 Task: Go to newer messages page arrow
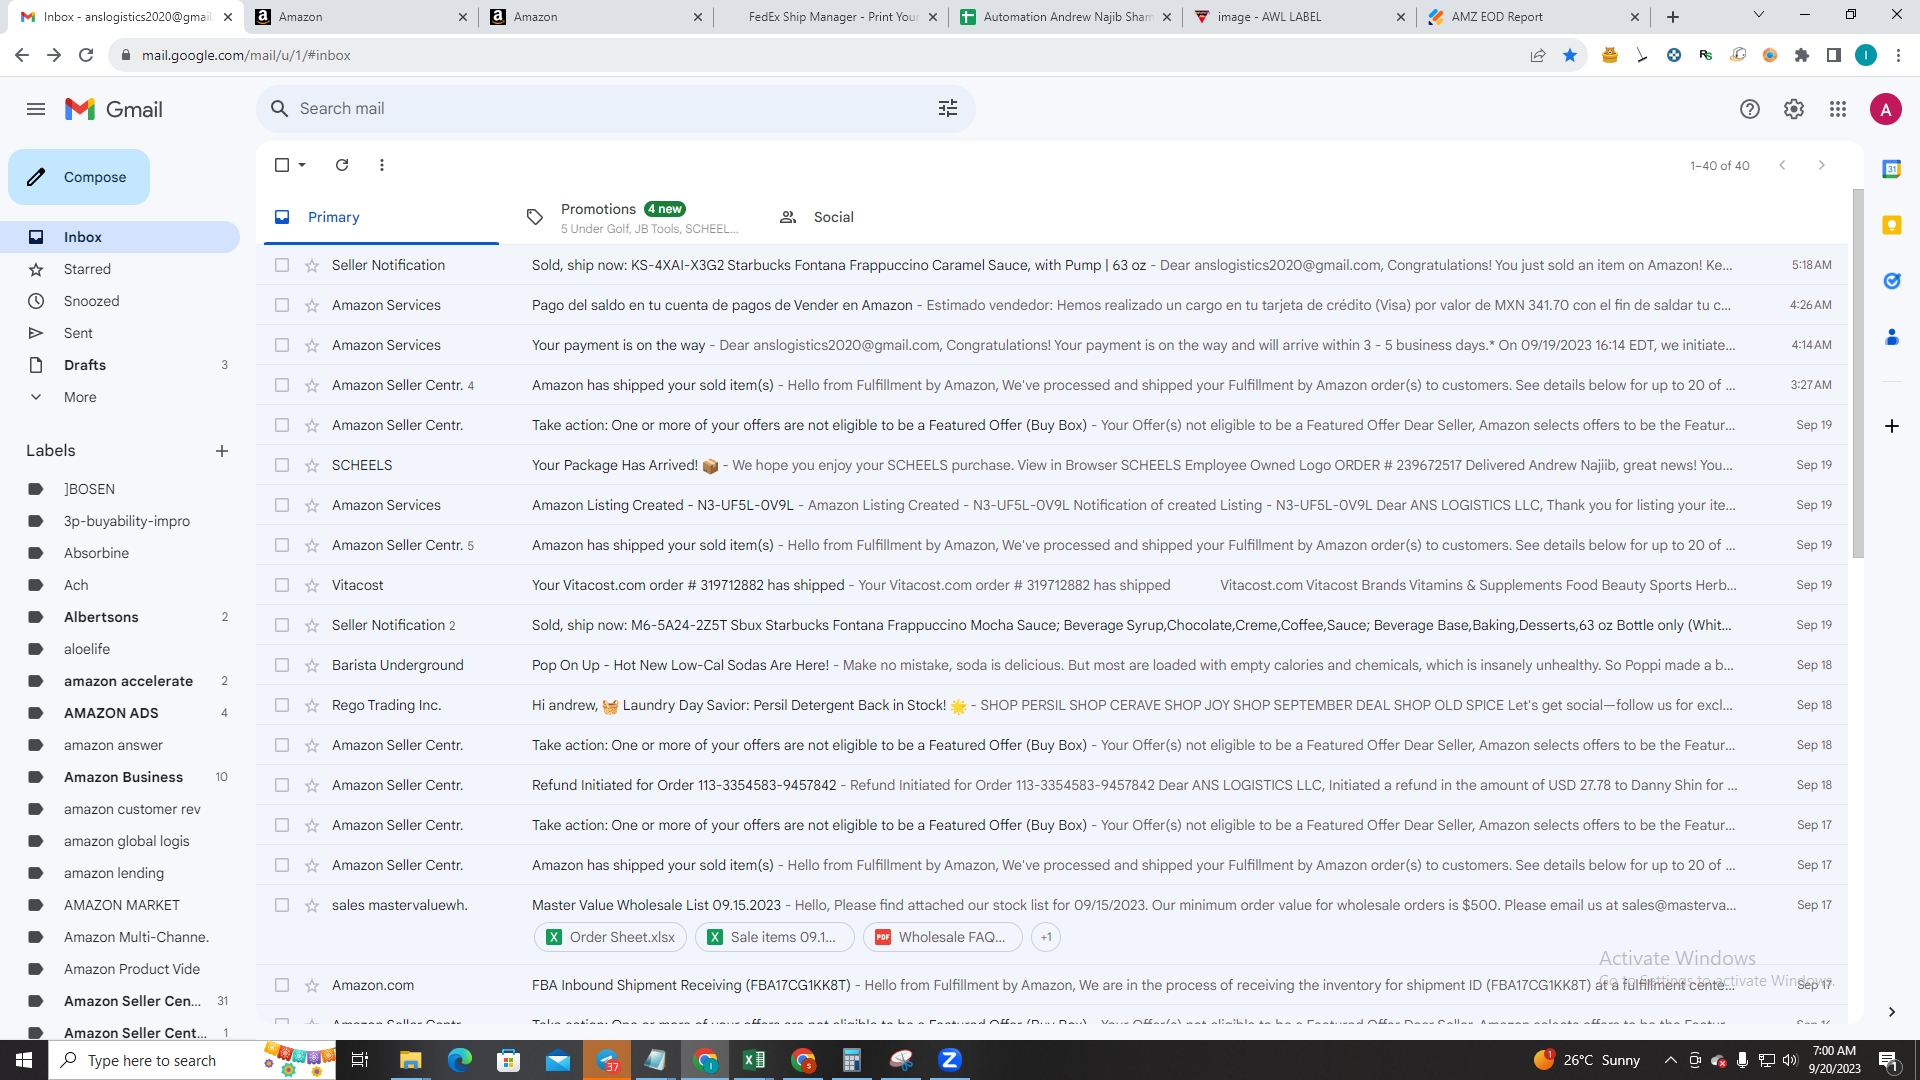click(1782, 165)
